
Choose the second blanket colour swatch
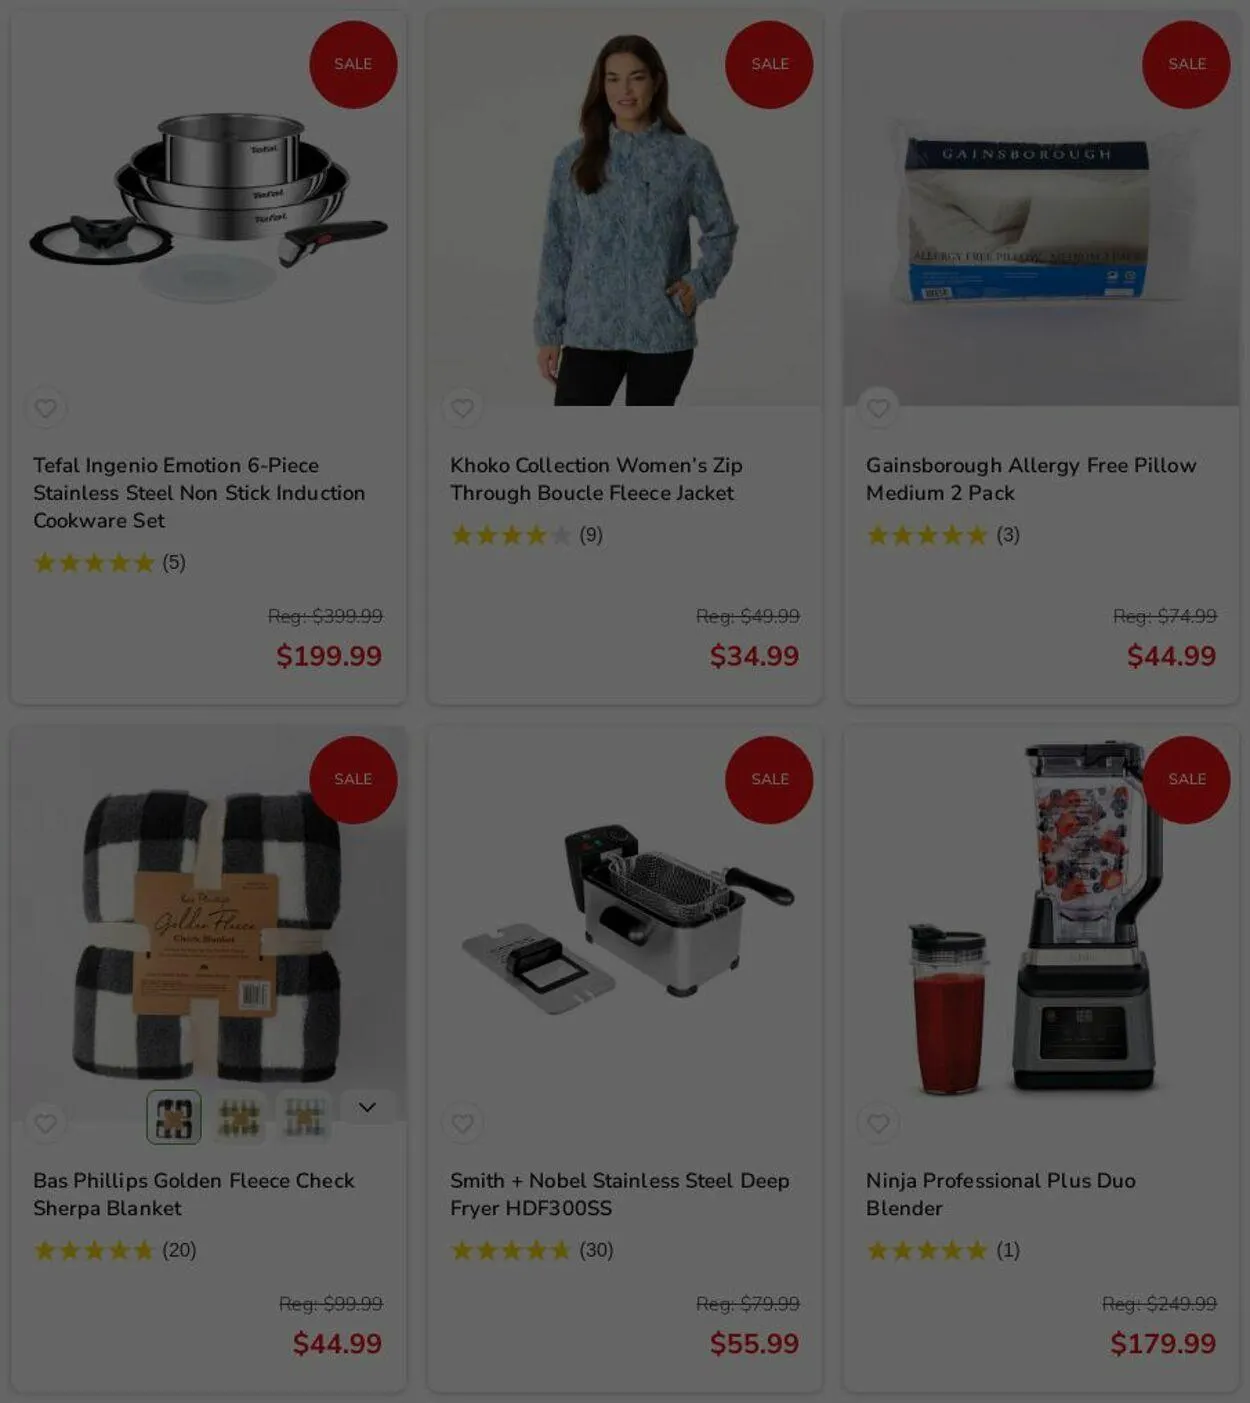[x=239, y=1117]
